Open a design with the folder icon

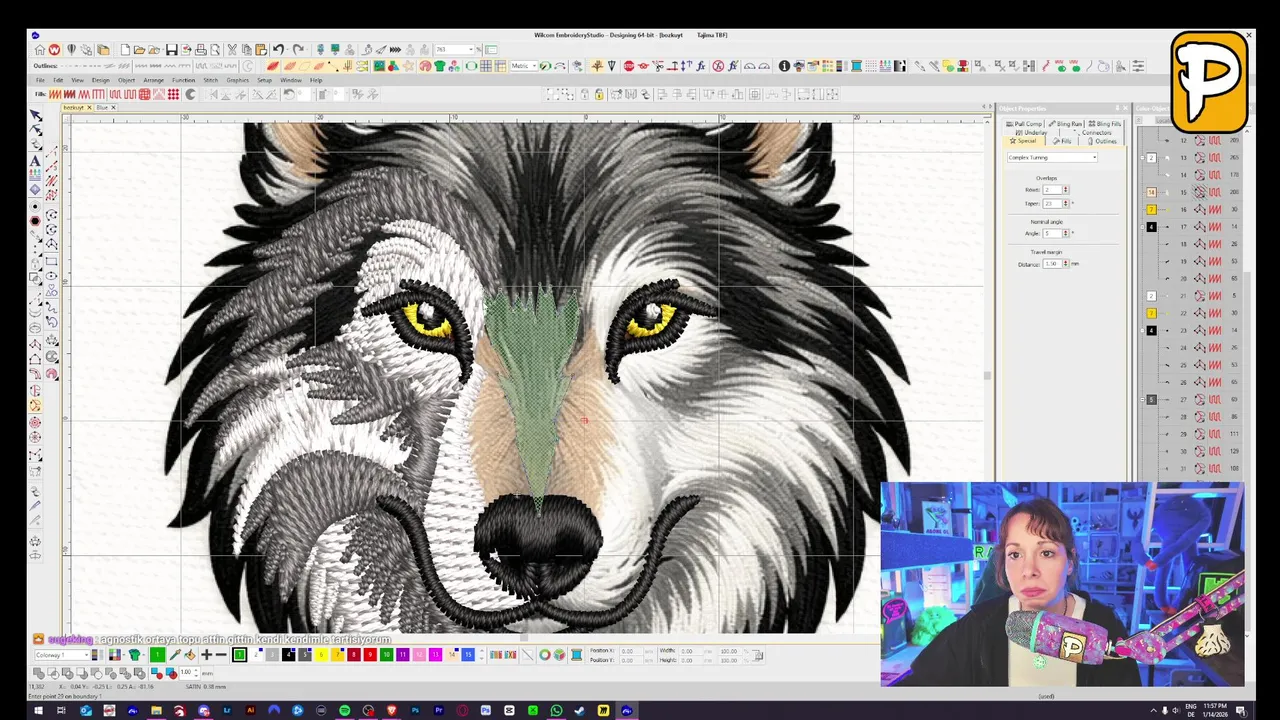(140, 50)
